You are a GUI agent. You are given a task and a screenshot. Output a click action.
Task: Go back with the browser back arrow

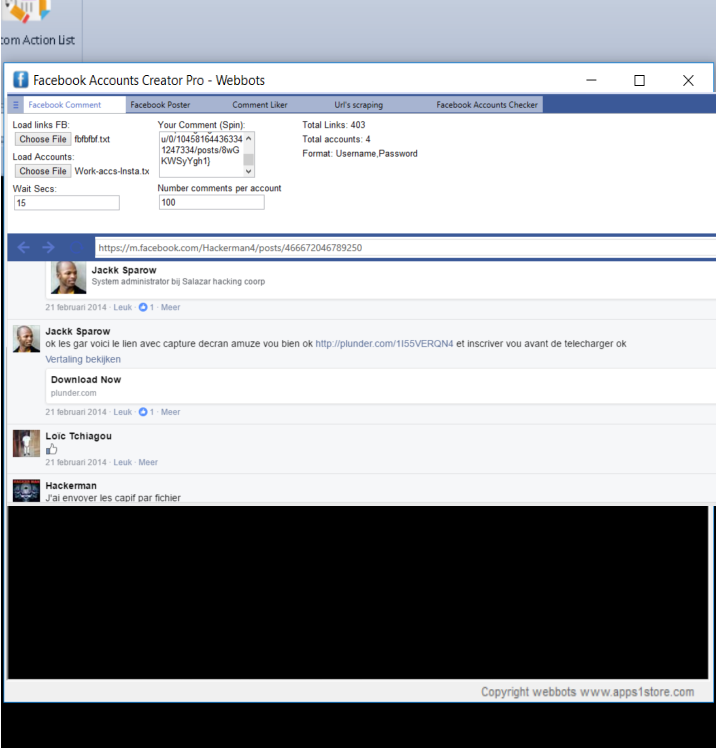pyautogui.click(x=23, y=247)
